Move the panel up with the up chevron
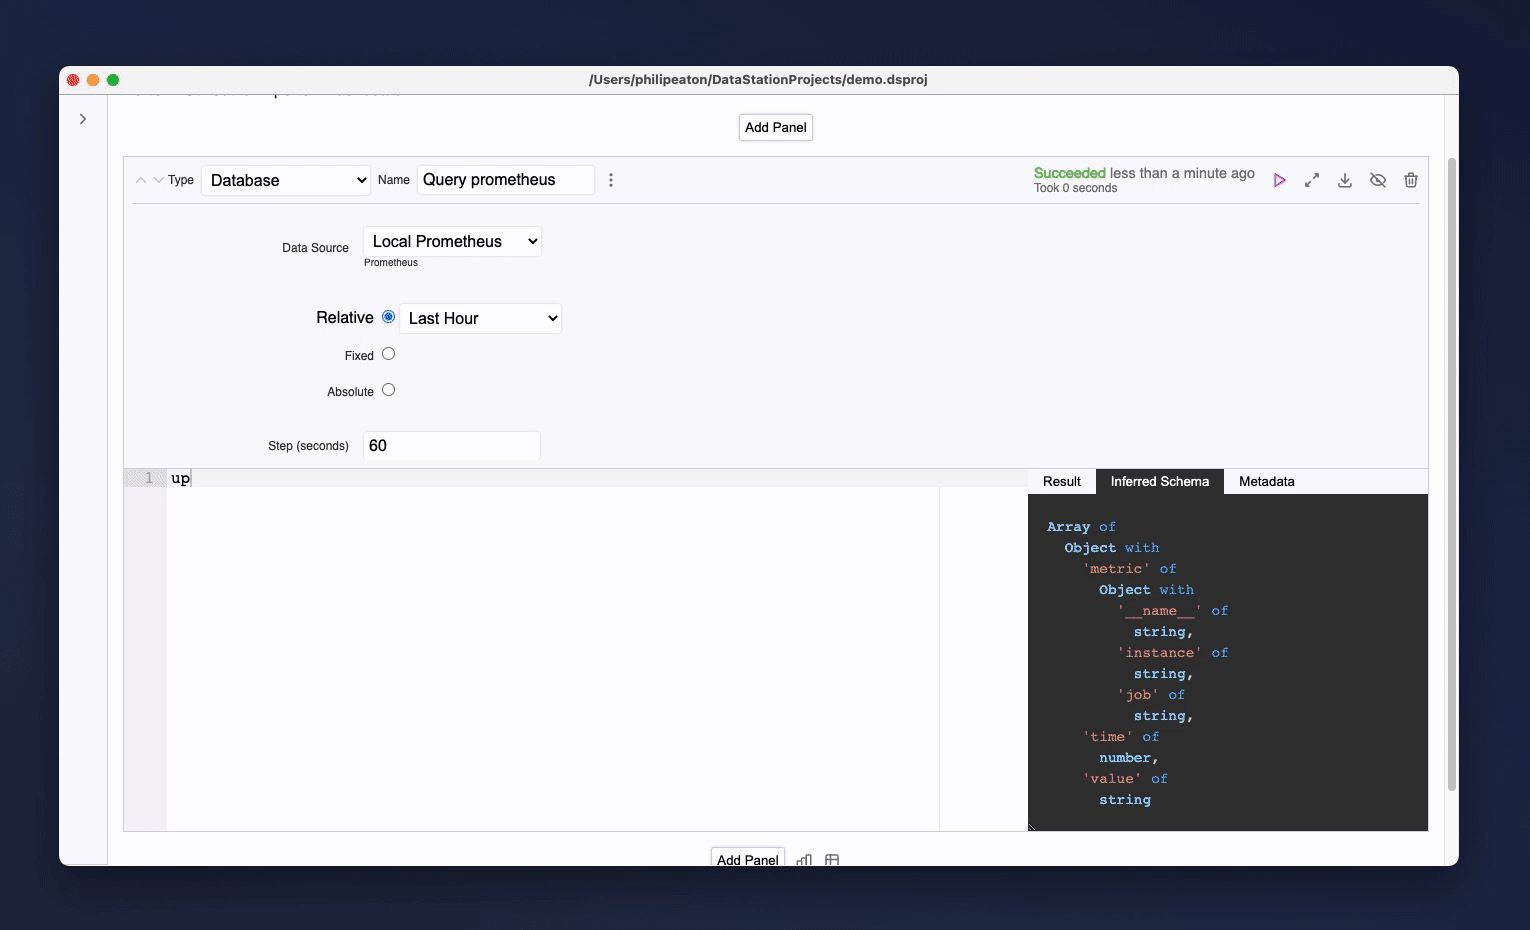The image size is (1530, 930). click(141, 180)
